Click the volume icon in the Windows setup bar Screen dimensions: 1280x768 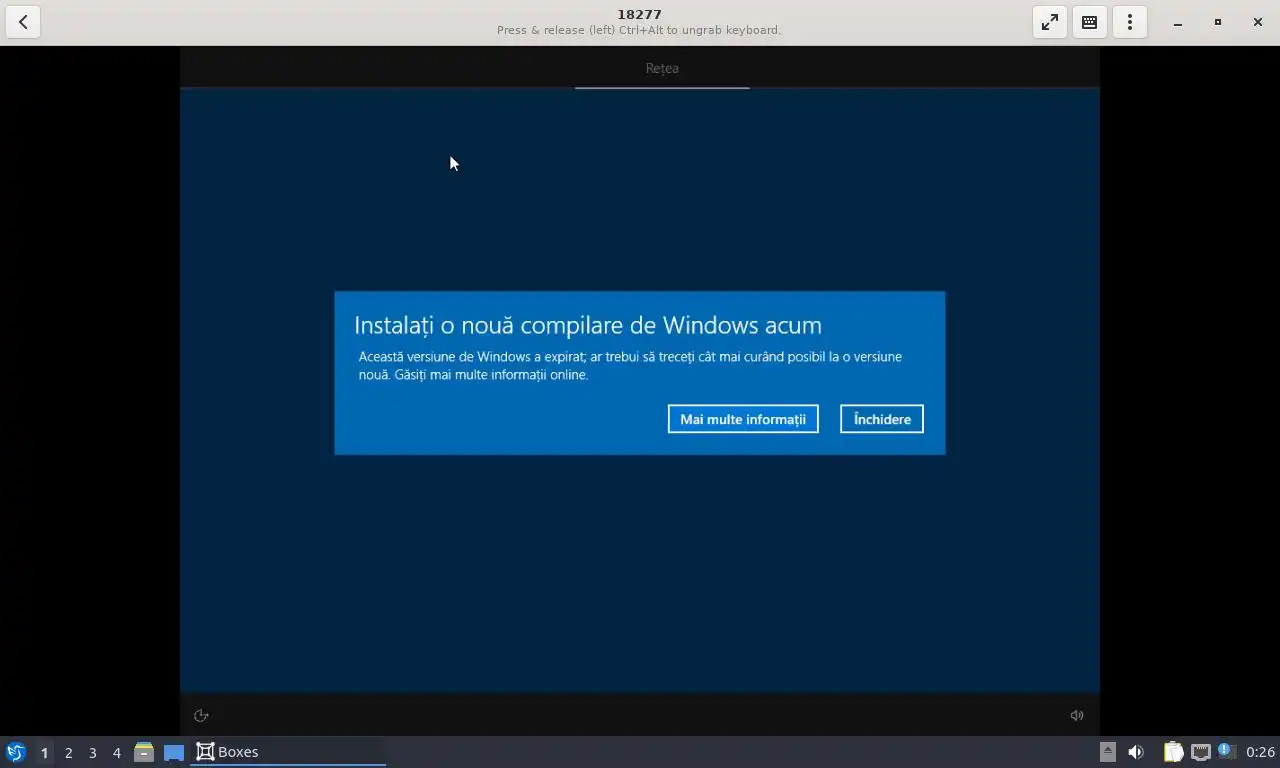[x=1077, y=715]
